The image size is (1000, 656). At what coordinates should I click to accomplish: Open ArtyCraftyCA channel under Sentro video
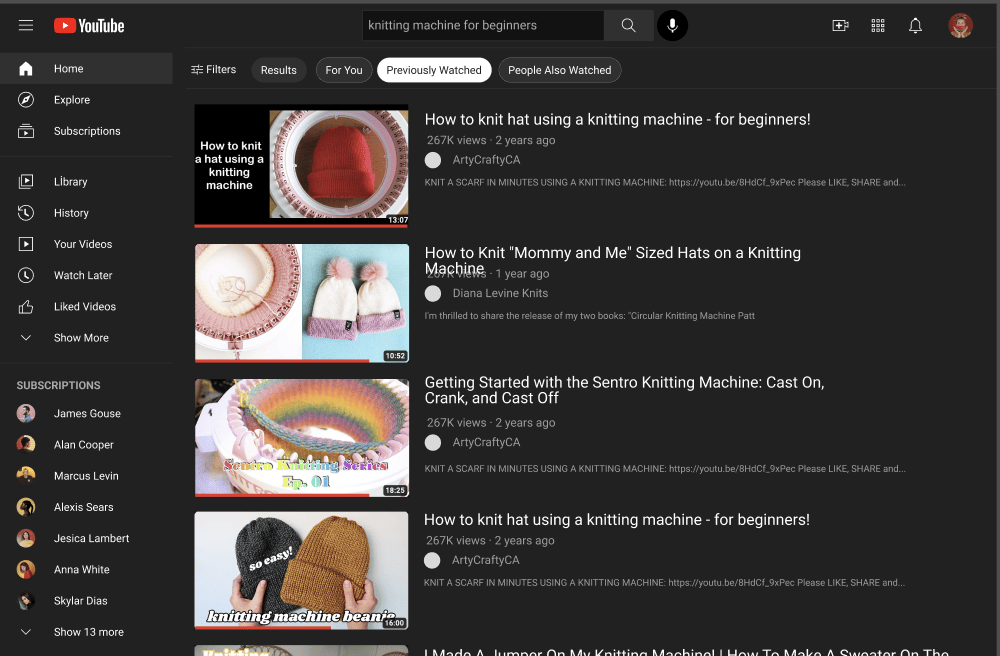pos(486,442)
